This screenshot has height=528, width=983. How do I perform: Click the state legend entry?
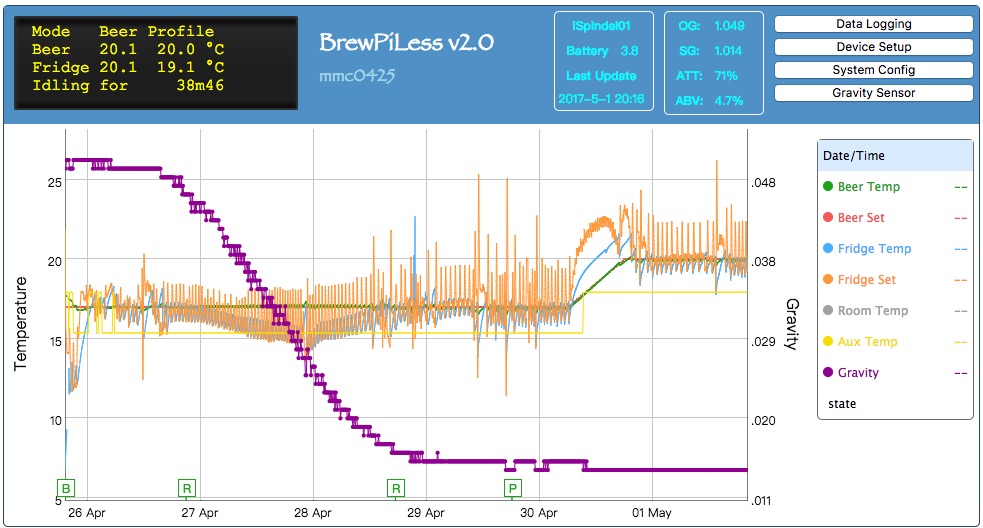pyautogui.click(x=842, y=404)
